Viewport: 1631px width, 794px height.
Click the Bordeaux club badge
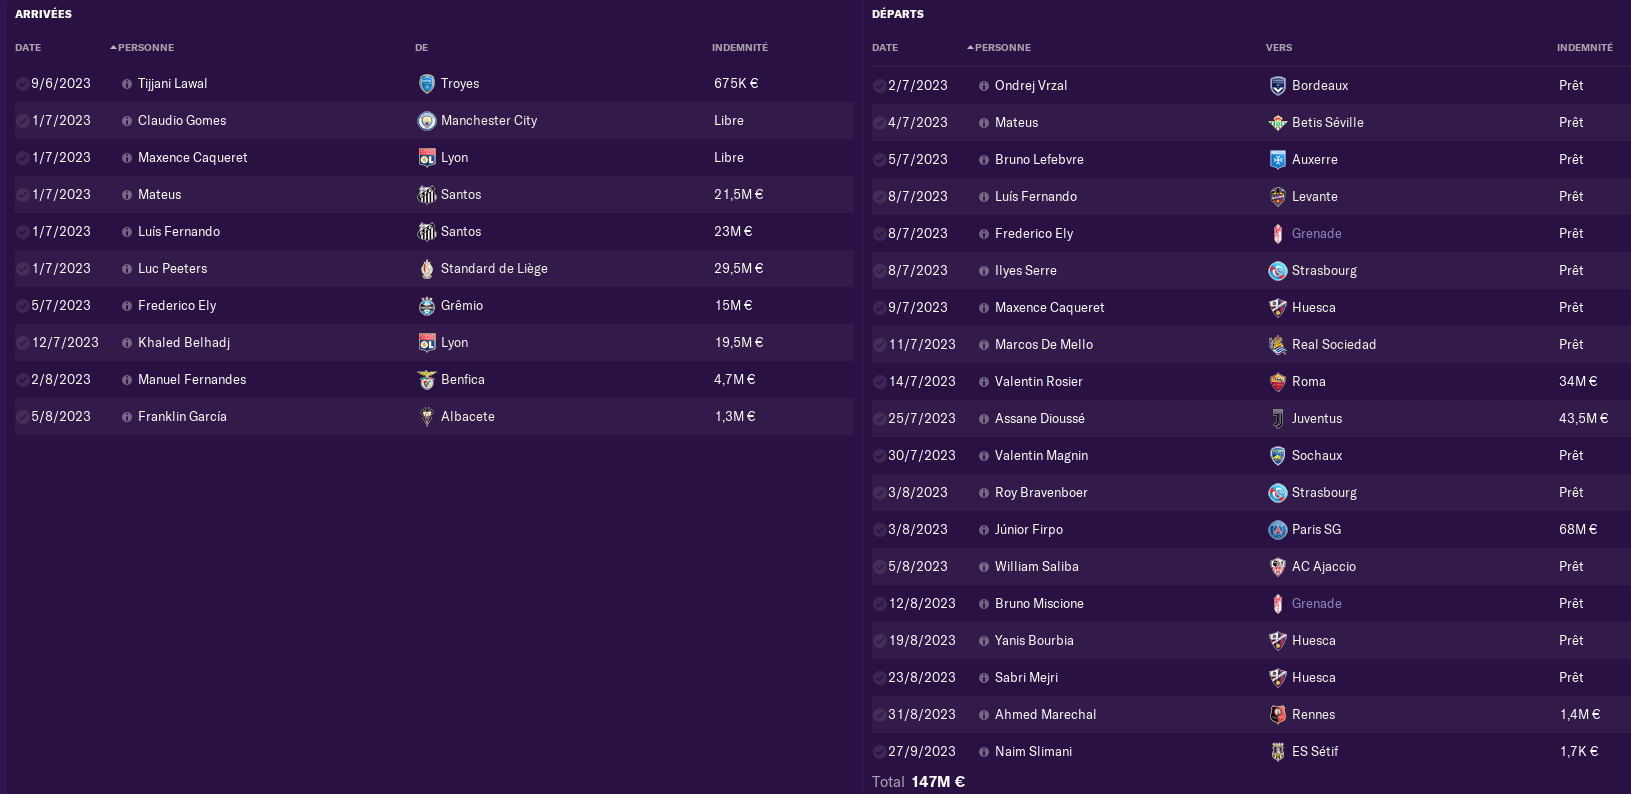1278,86
